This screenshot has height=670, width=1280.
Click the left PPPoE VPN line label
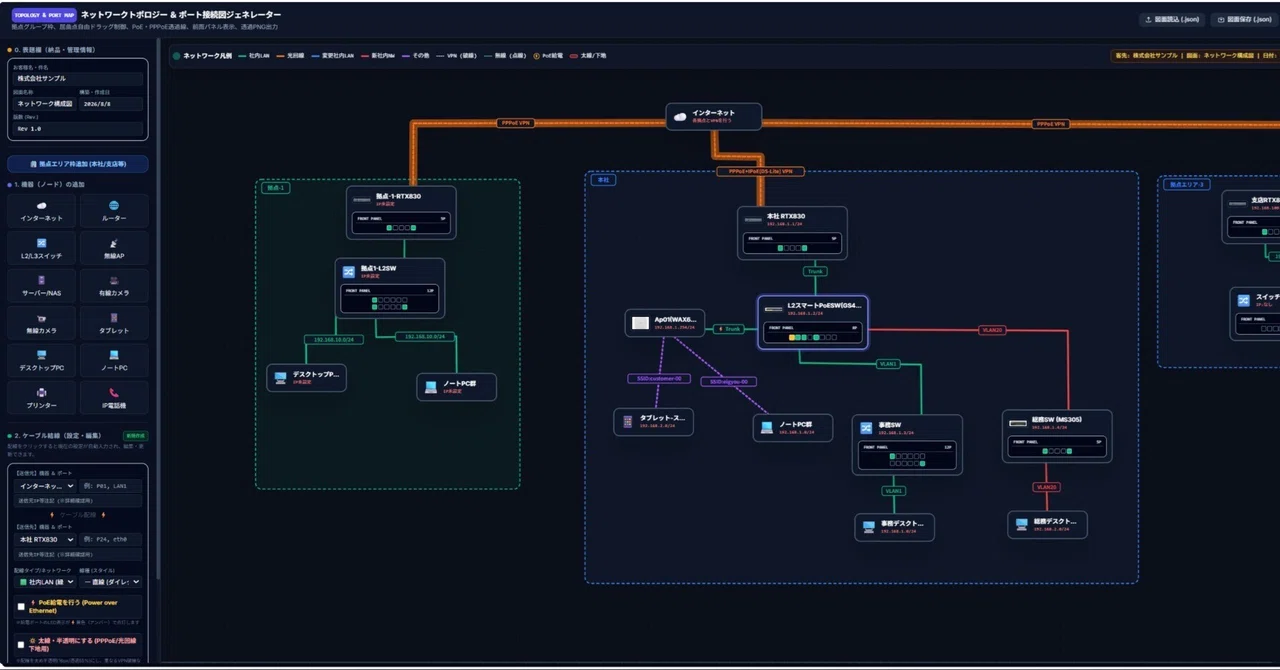[515, 123]
